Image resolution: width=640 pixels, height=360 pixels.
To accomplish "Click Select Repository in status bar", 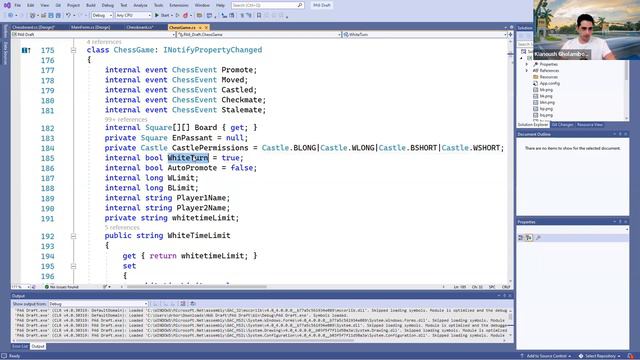I will (599, 356).
